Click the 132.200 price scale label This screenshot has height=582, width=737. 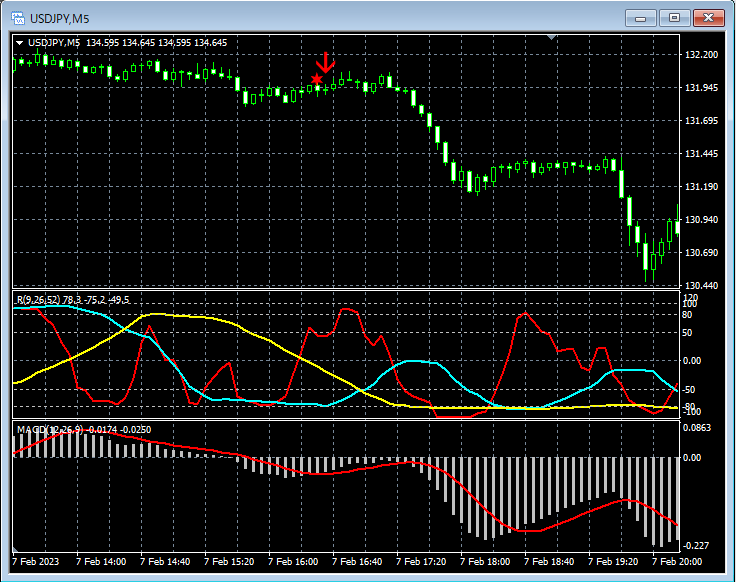click(x=703, y=55)
